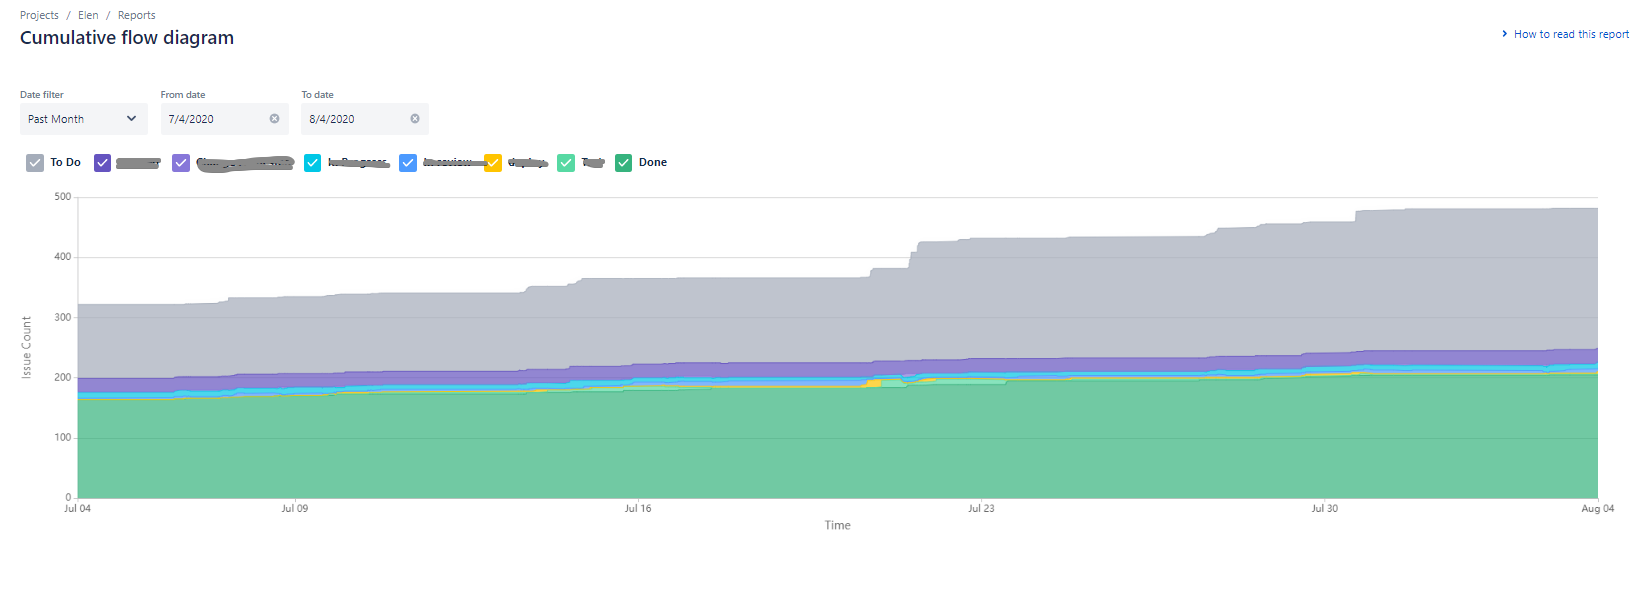
Task: Uncheck the Done status checkbox
Action: tap(624, 163)
